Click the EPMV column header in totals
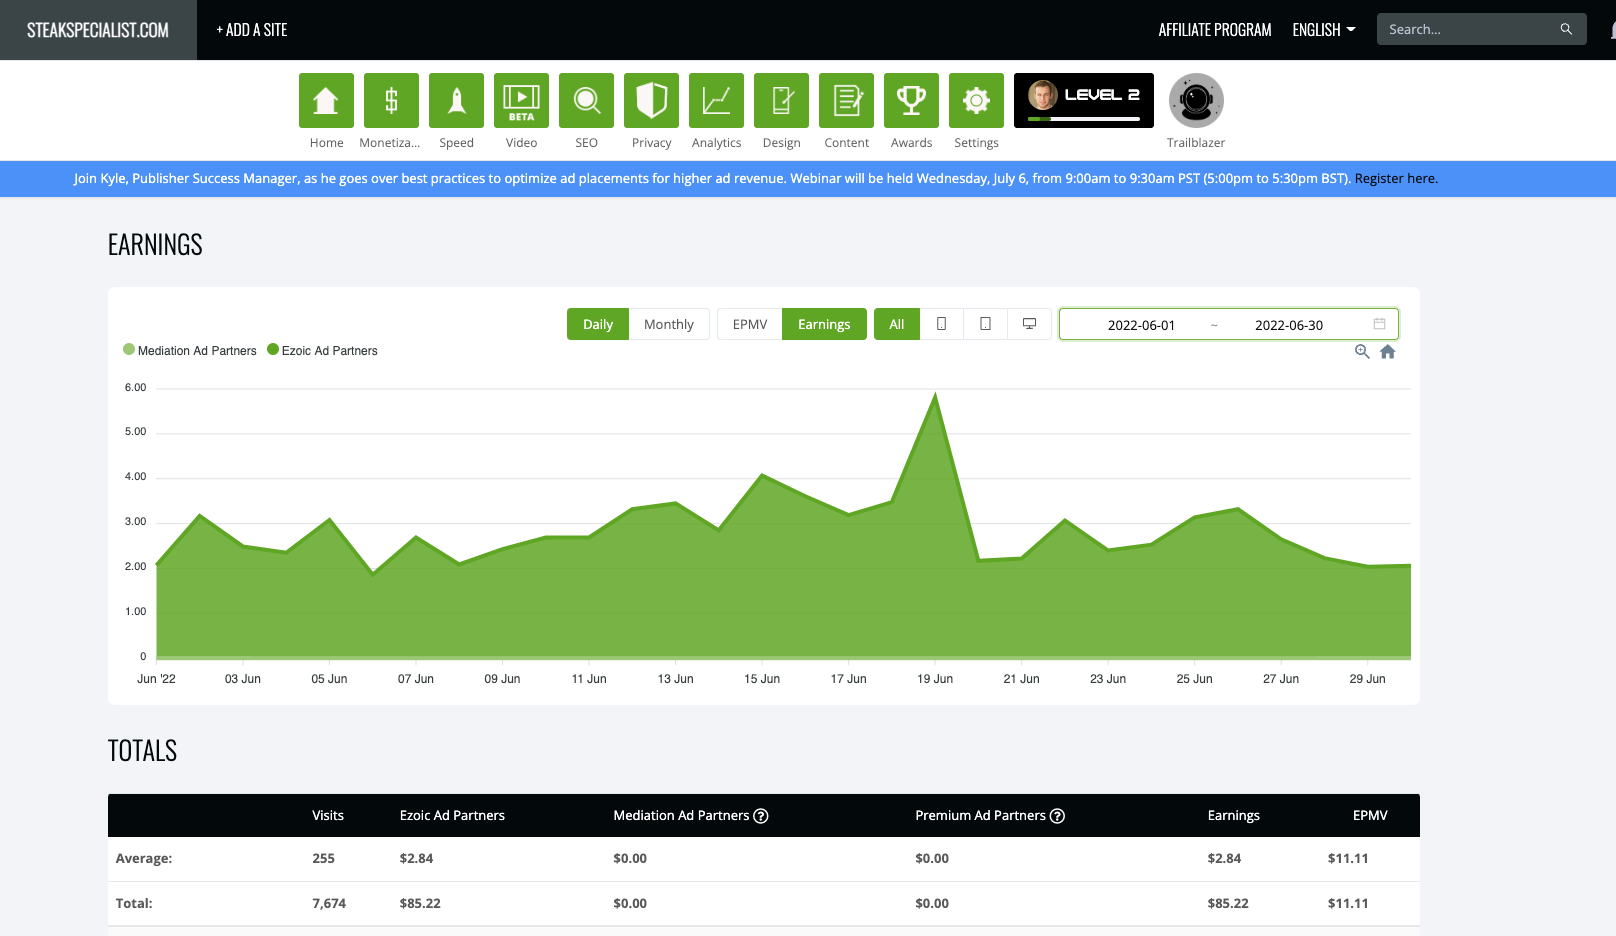Viewport: 1616px width, 936px height. [x=1370, y=816]
